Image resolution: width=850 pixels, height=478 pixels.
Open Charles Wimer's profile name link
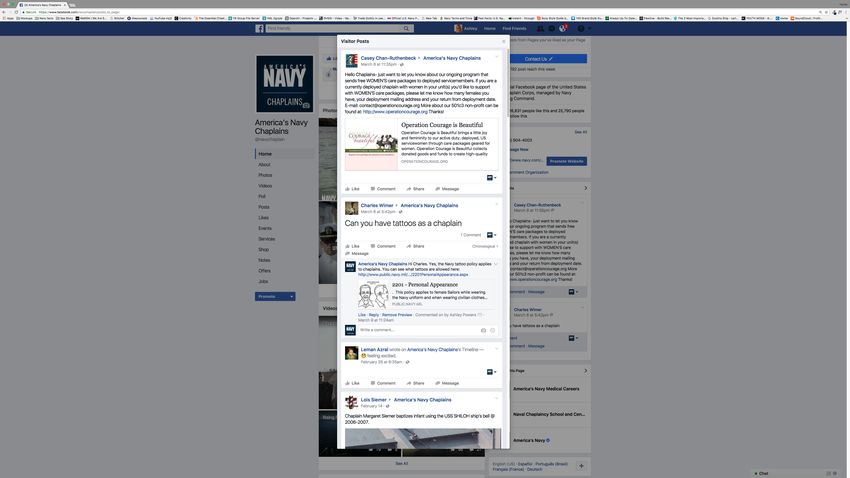377,205
